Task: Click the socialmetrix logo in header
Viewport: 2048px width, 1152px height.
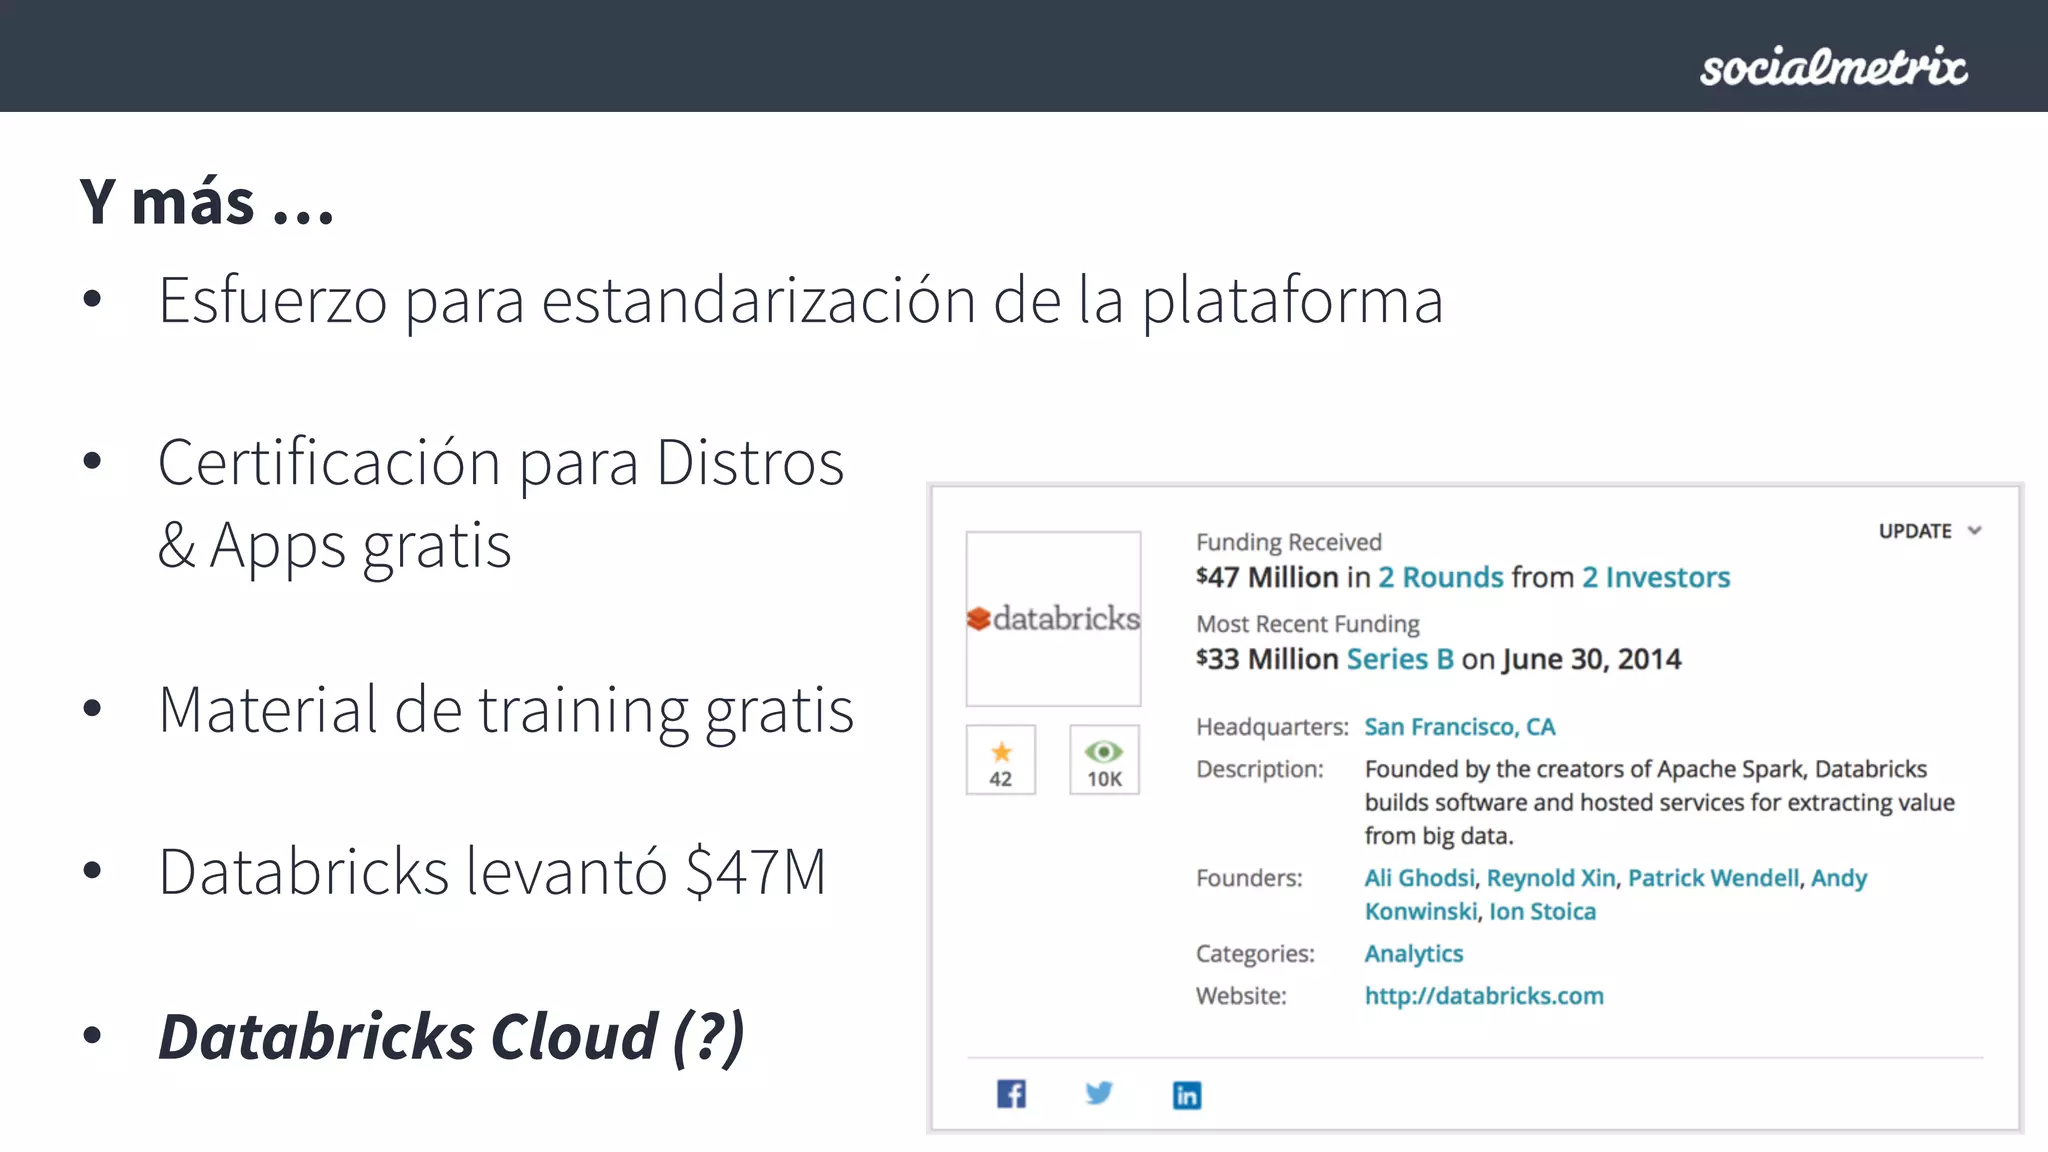Action: (x=1833, y=67)
